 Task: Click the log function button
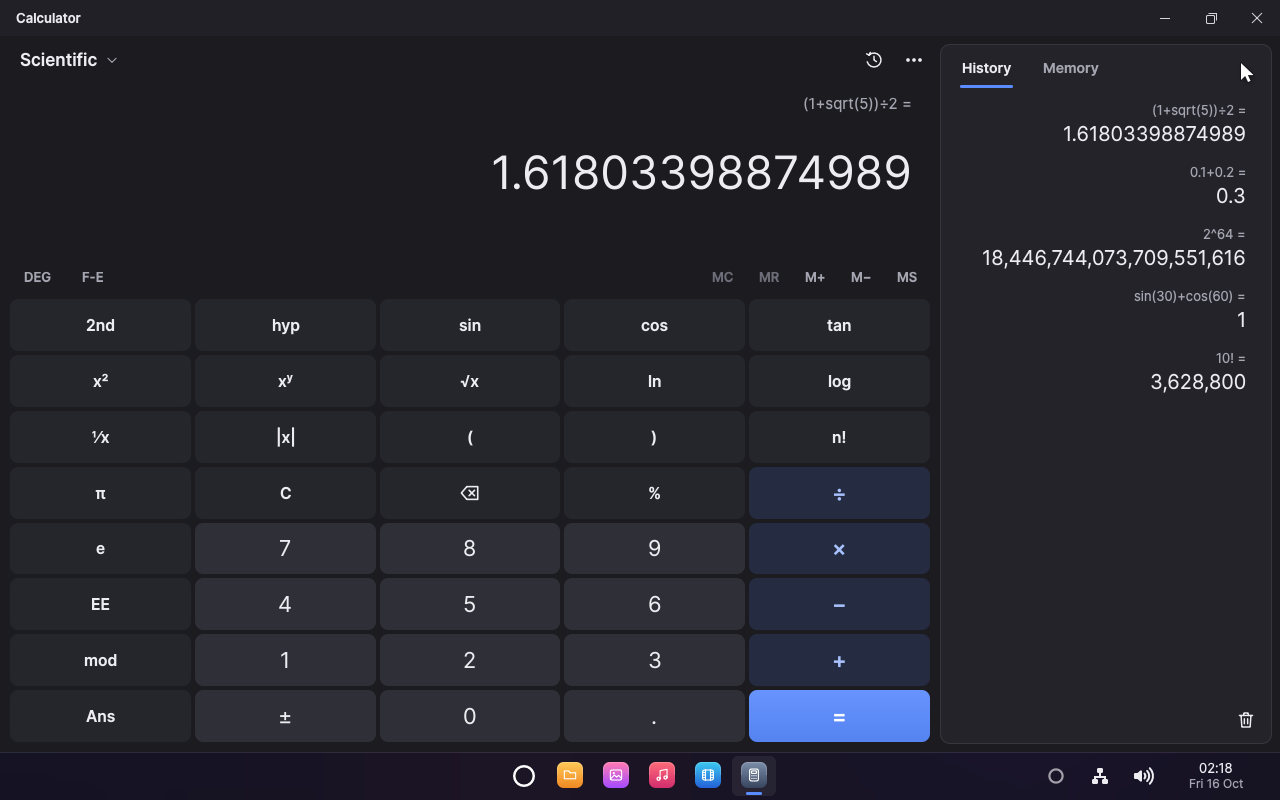coord(839,381)
